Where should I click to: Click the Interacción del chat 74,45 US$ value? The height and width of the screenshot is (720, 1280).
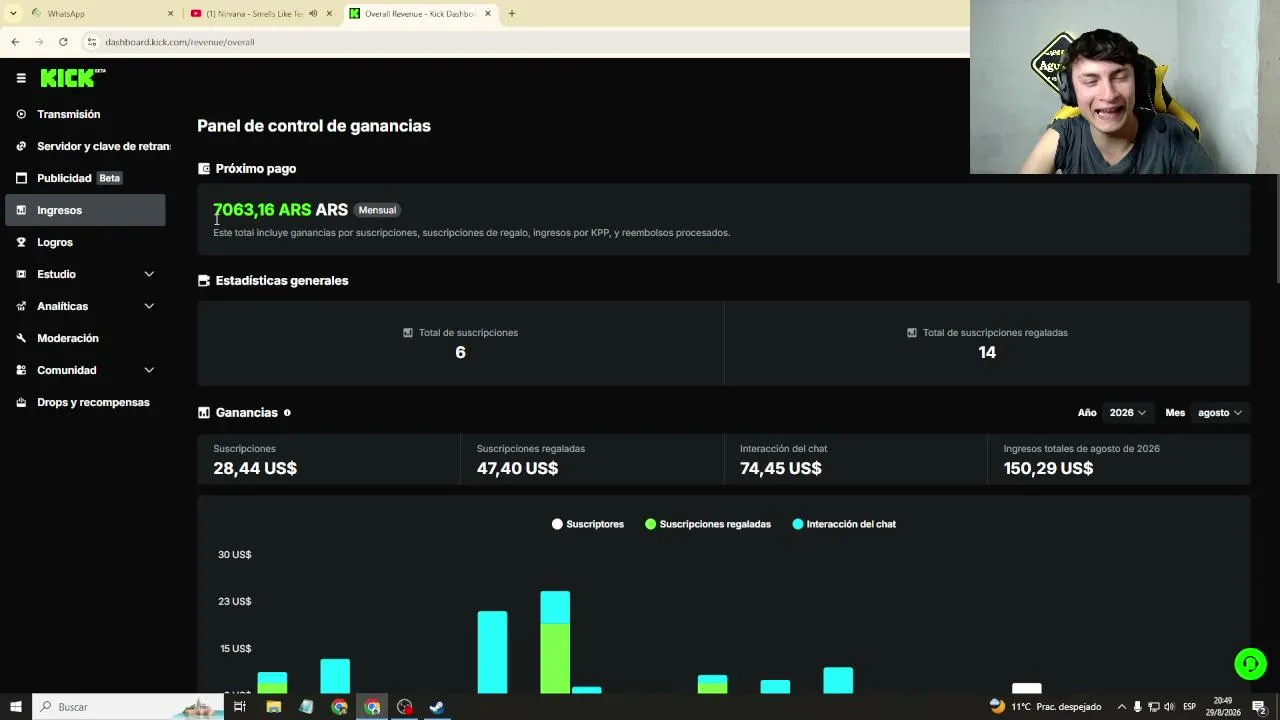pos(781,468)
